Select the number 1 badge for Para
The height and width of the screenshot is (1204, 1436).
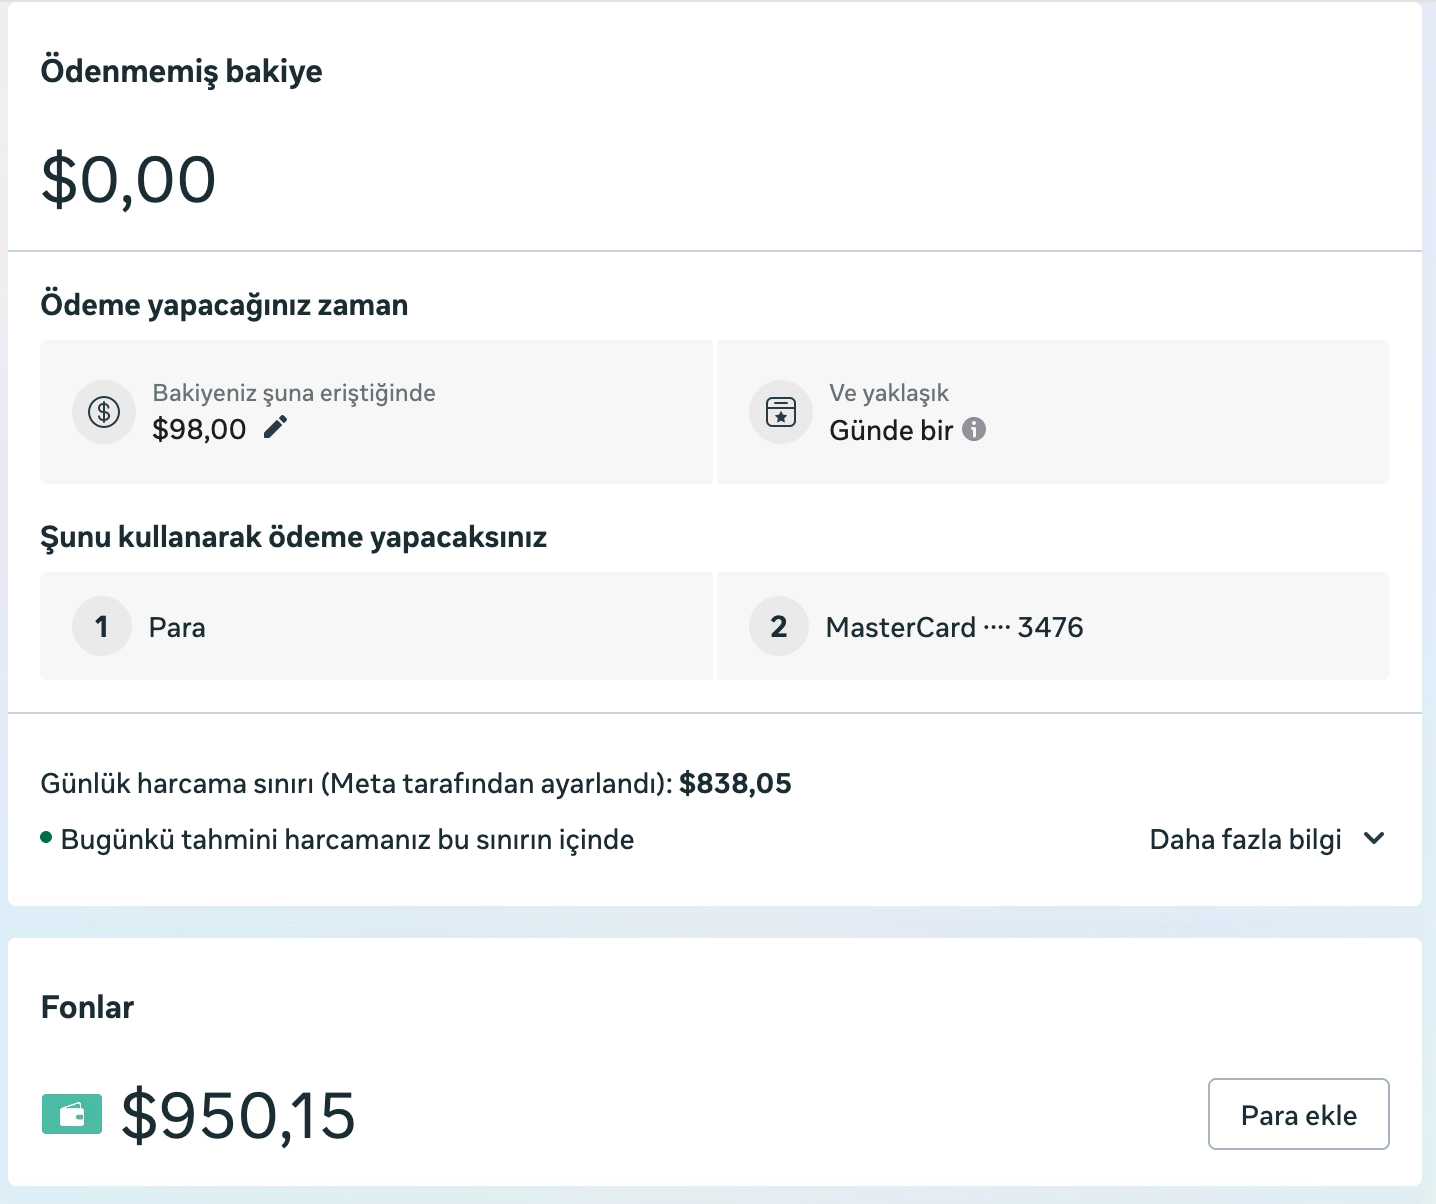[102, 626]
